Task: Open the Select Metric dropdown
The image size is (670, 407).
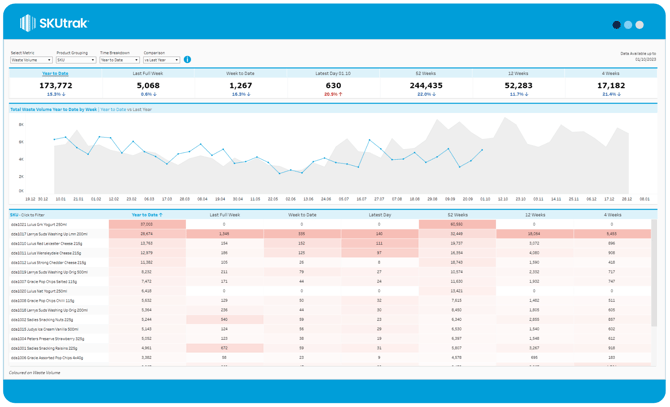Action: tap(30, 60)
